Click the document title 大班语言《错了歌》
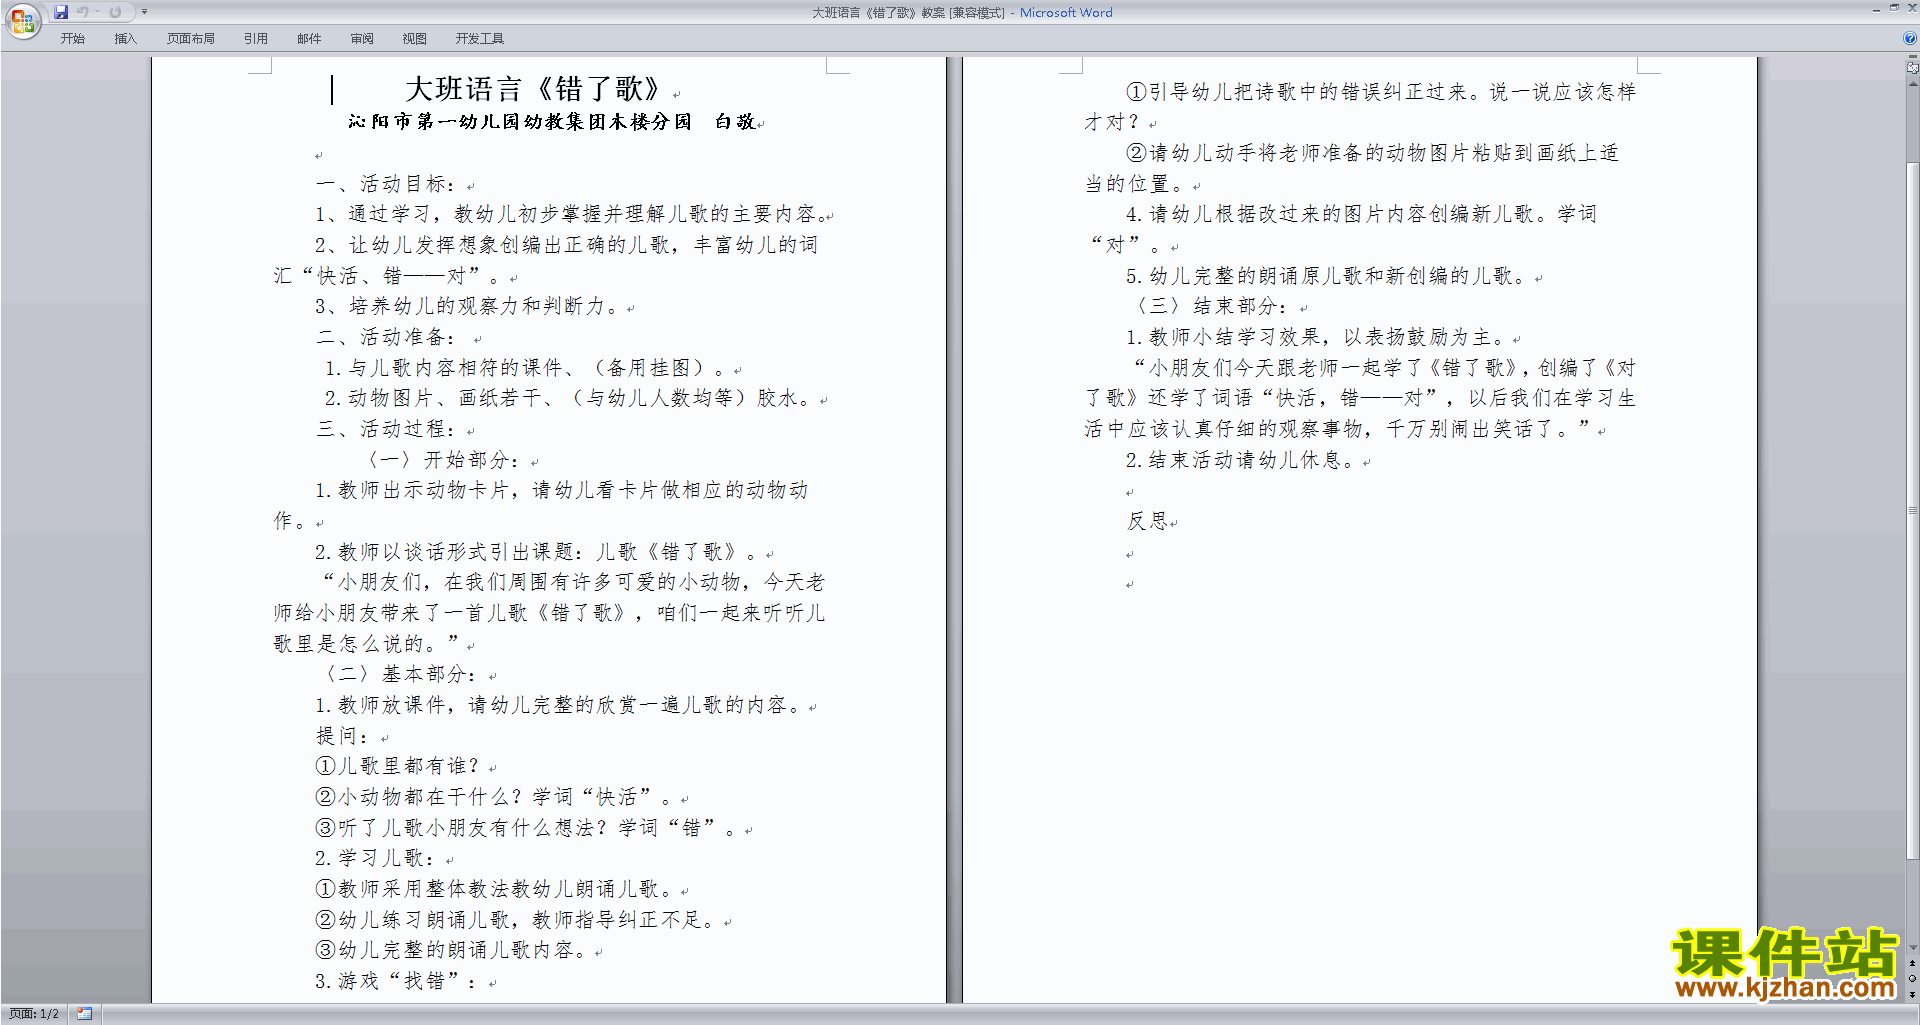 point(533,89)
